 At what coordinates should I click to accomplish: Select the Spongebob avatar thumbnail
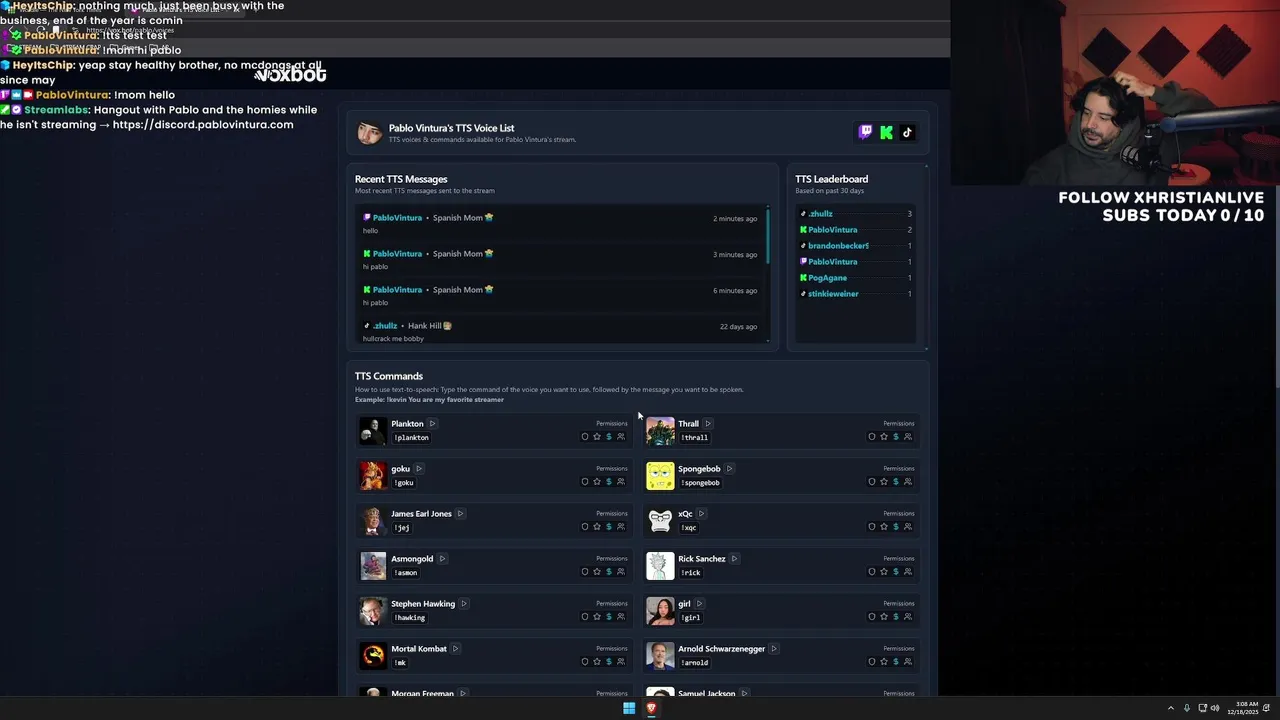point(660,476)
